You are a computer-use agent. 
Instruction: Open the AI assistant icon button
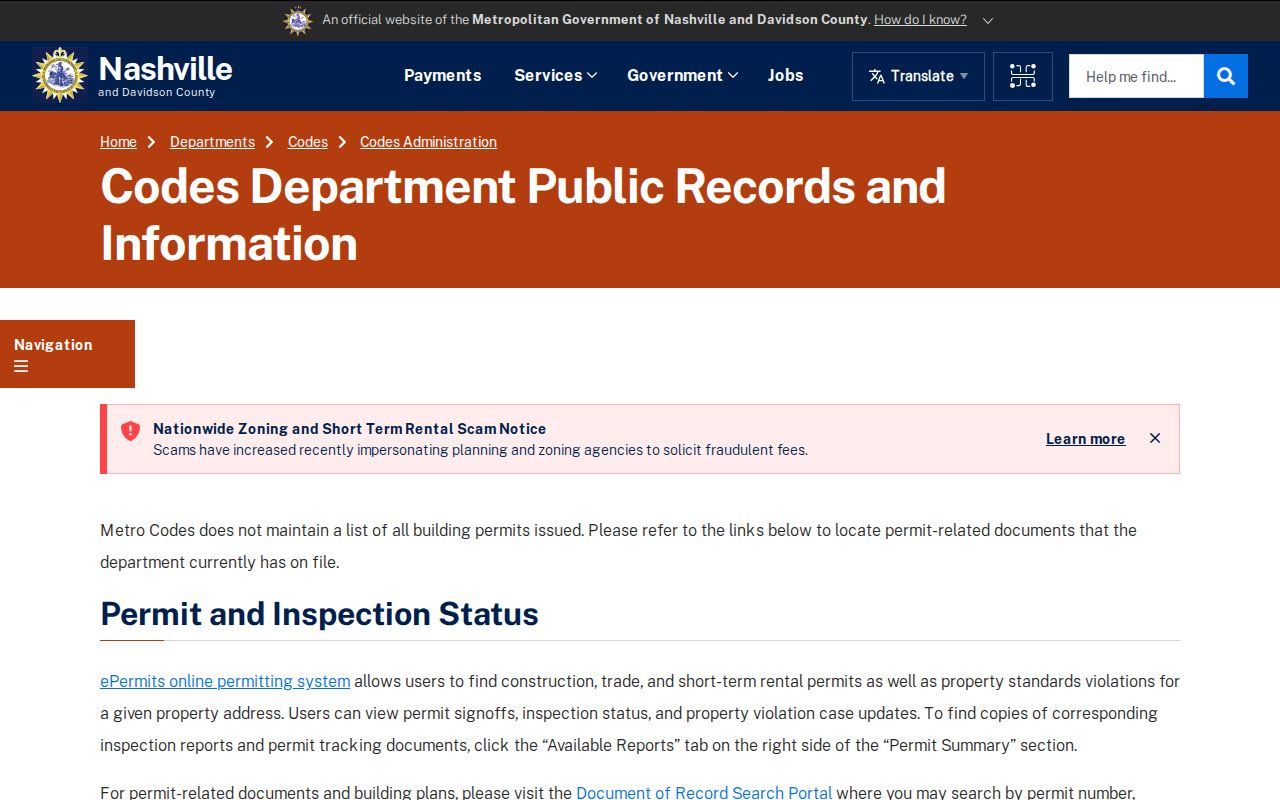pos(1023,76)
